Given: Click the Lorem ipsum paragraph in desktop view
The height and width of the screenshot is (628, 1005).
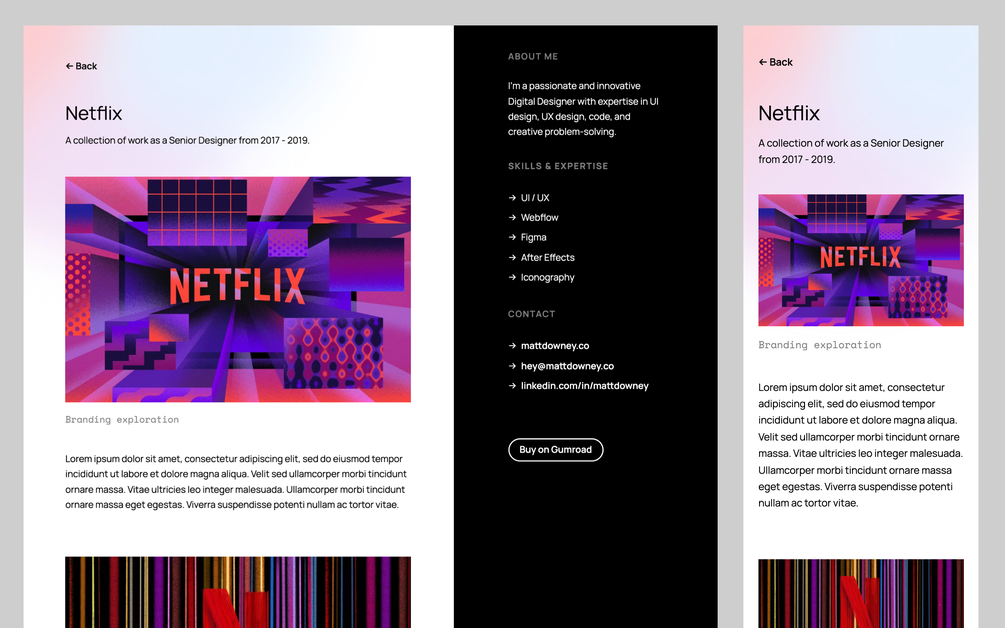Looking at the screenshot, I should [x=236, y=482].
